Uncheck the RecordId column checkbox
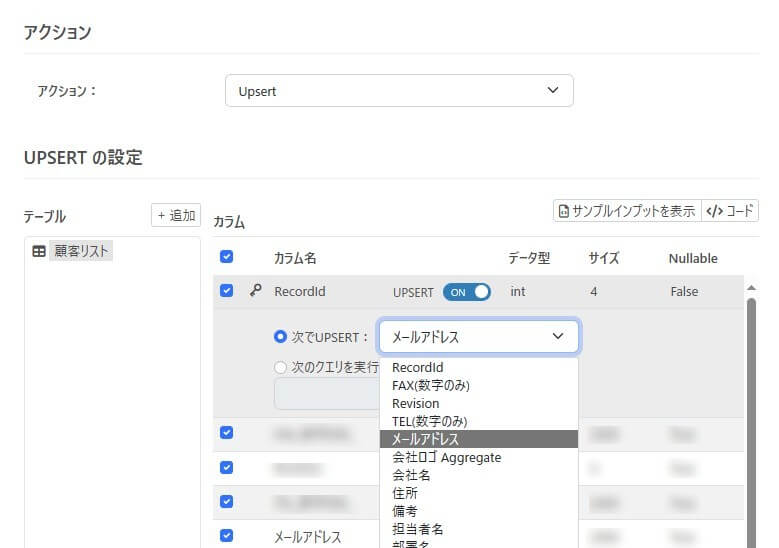The width and height of the screenshot is (779, 548). click(227, 291)
